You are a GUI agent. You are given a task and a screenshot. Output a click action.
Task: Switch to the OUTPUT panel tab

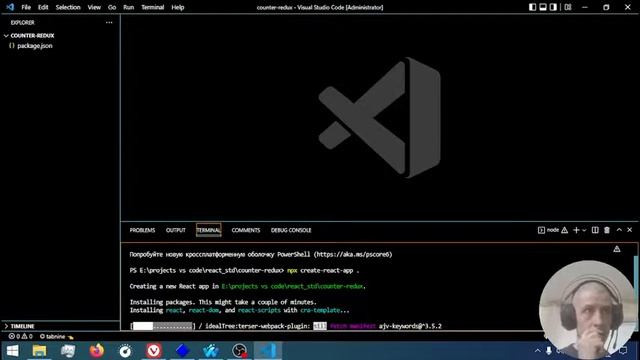point(176,230)
